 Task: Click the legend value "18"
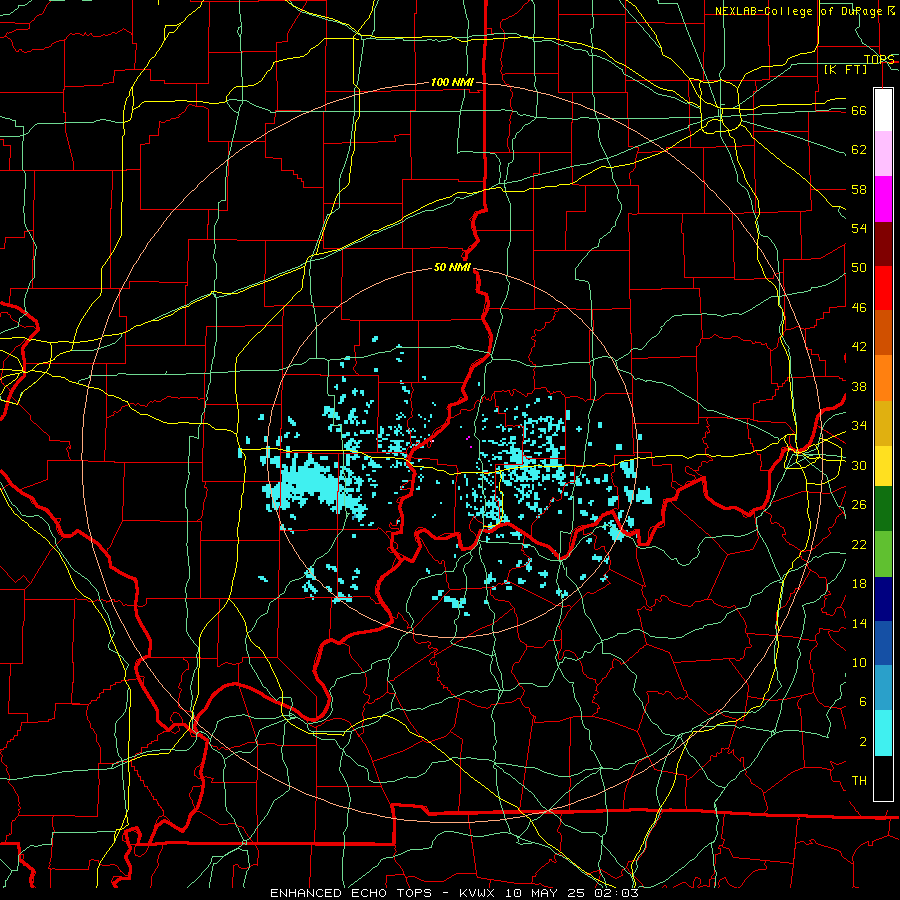859,584
